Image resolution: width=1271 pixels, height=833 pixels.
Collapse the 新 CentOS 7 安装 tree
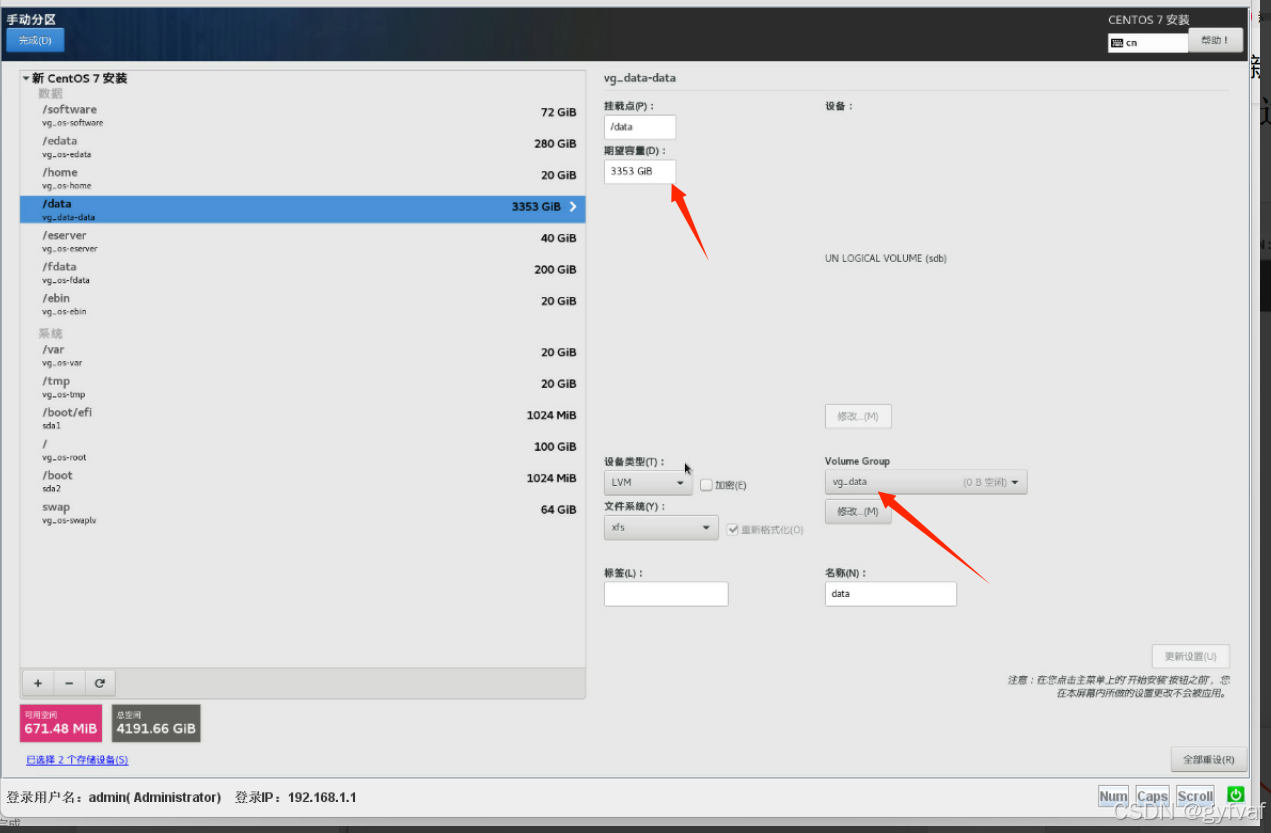[27, 78]
